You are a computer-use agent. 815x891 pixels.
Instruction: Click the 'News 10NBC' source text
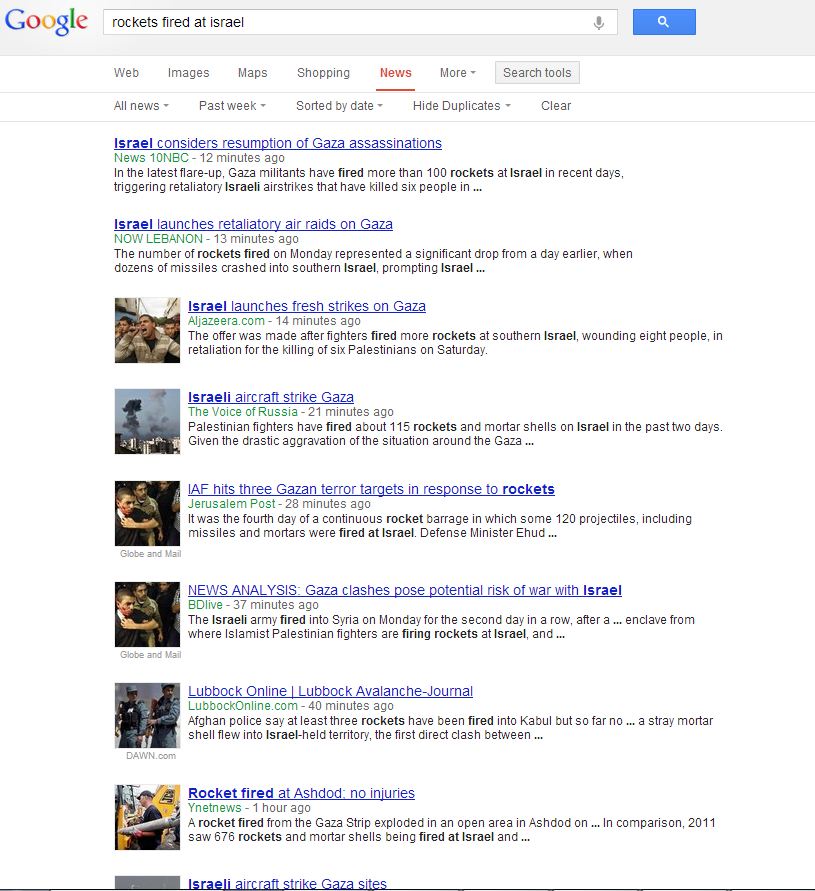(x=151, y=158)
